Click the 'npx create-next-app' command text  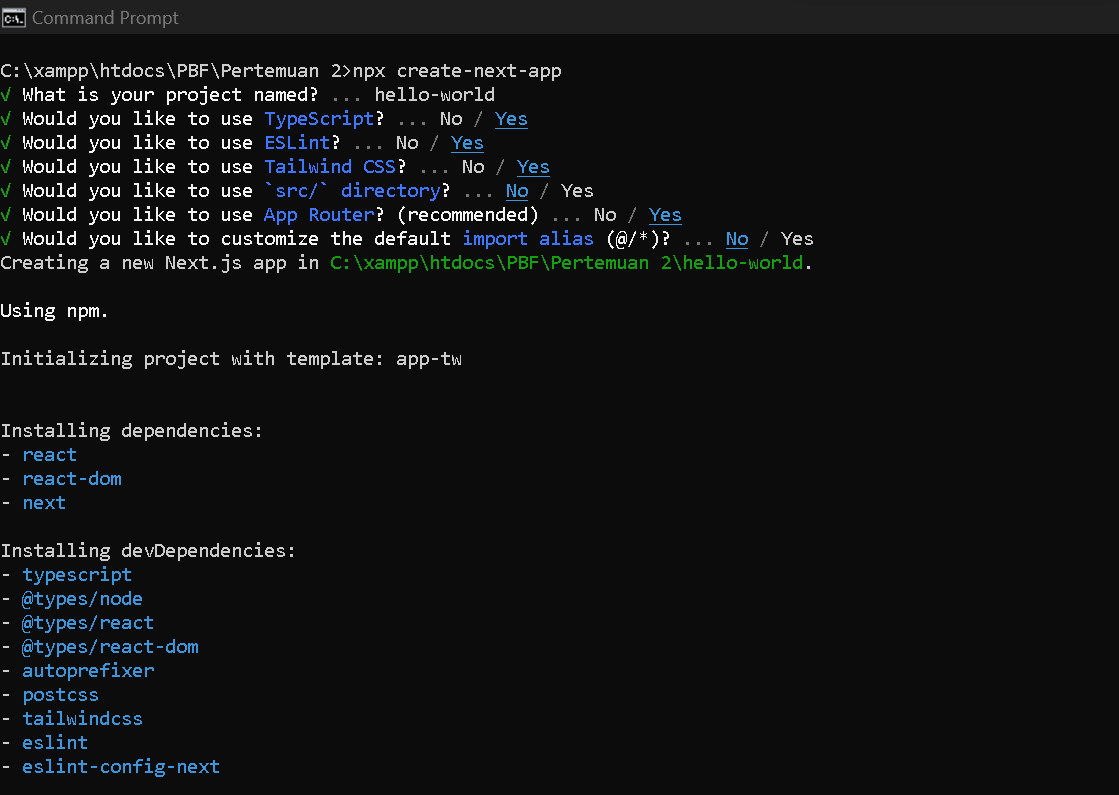457,71
